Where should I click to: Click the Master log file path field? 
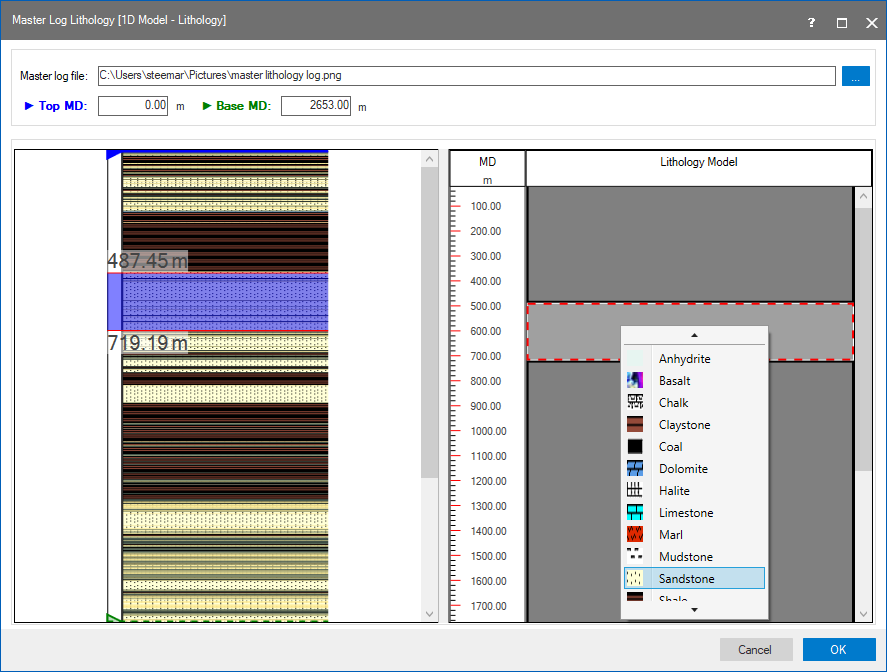pyautogui.click(x=465, y=76)
